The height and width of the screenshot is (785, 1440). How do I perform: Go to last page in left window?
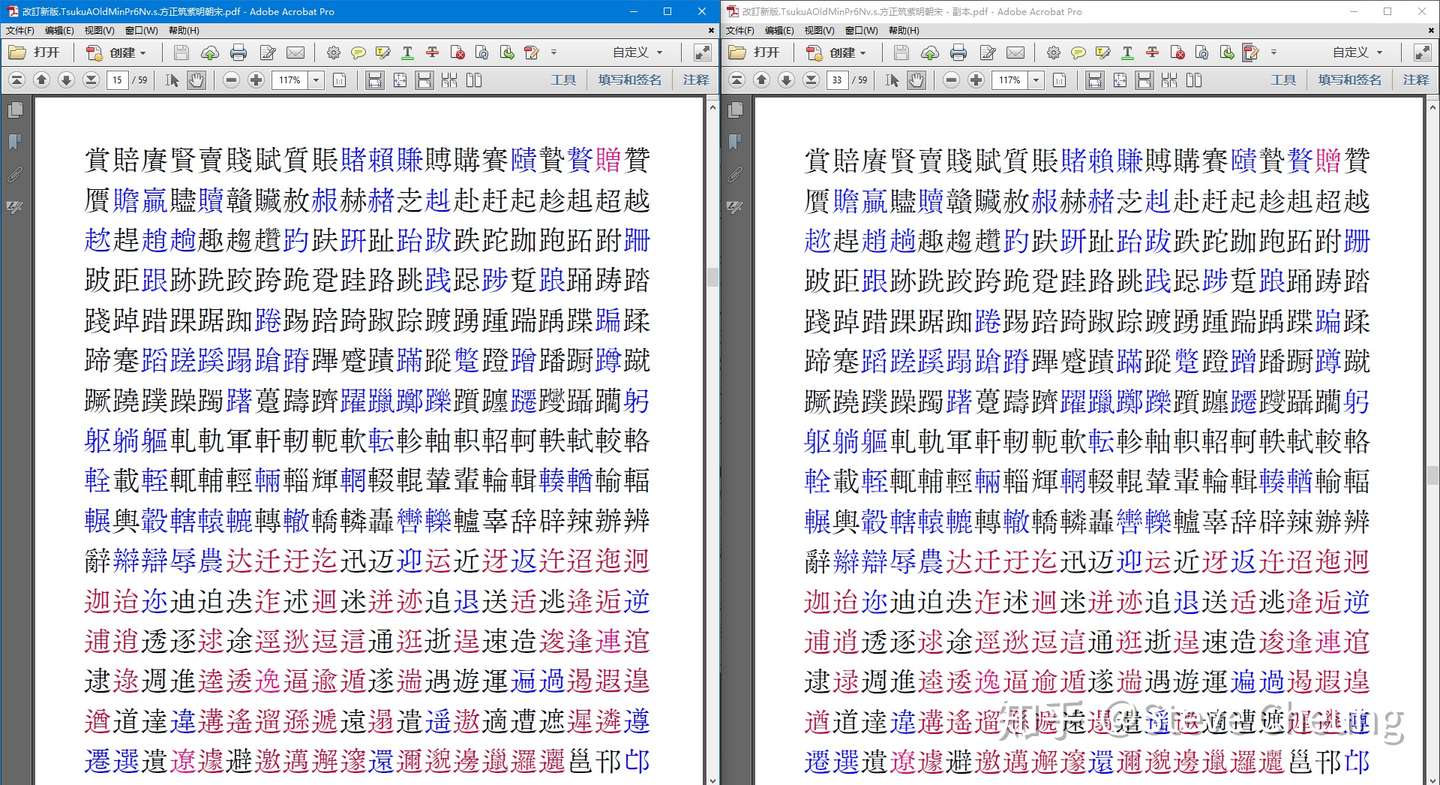[91, 80]
